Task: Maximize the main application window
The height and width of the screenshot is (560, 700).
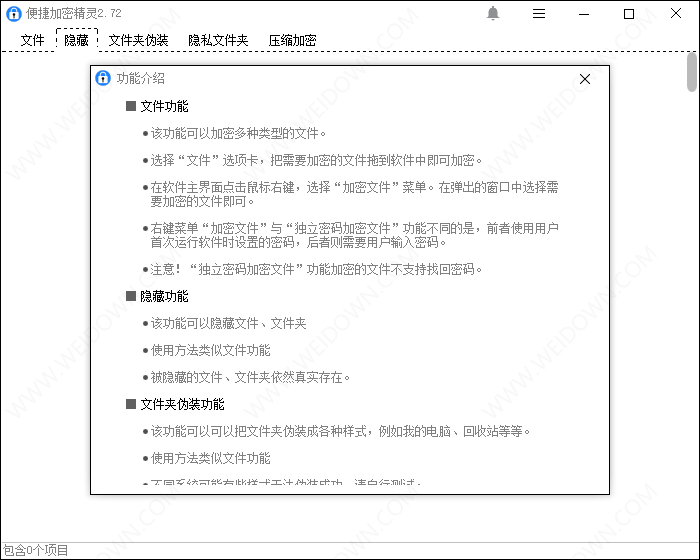Action: [x=629, y=13]
